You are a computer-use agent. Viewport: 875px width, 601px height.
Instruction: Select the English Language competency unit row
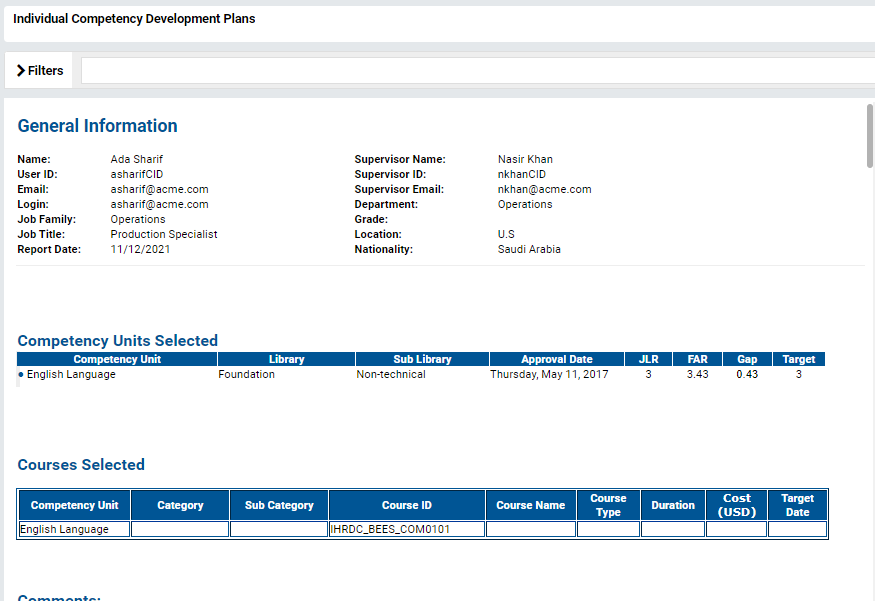(421, 374)
